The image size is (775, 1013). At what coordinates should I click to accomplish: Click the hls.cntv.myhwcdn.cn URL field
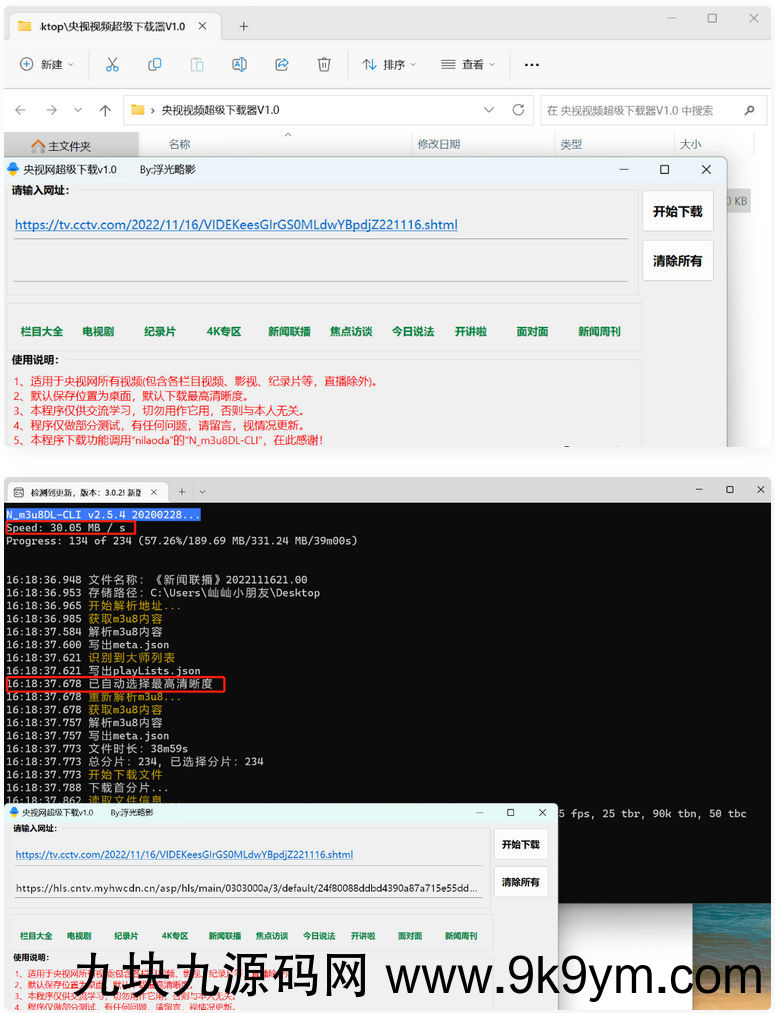(248, 888)
